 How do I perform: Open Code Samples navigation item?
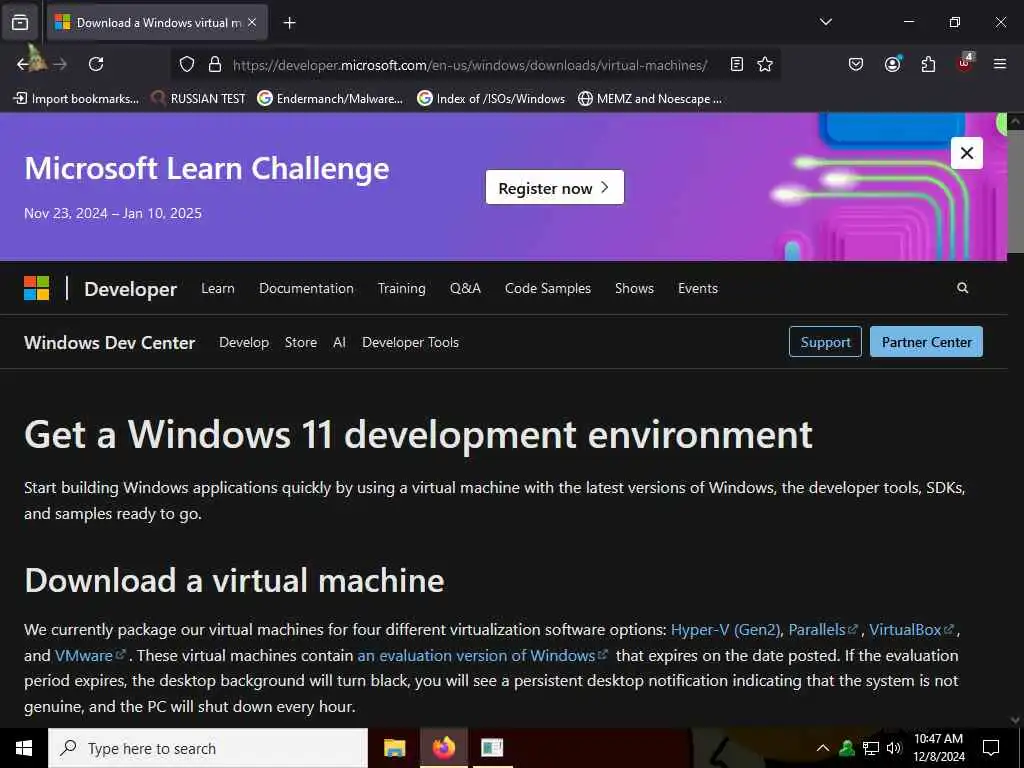point(548,288)
